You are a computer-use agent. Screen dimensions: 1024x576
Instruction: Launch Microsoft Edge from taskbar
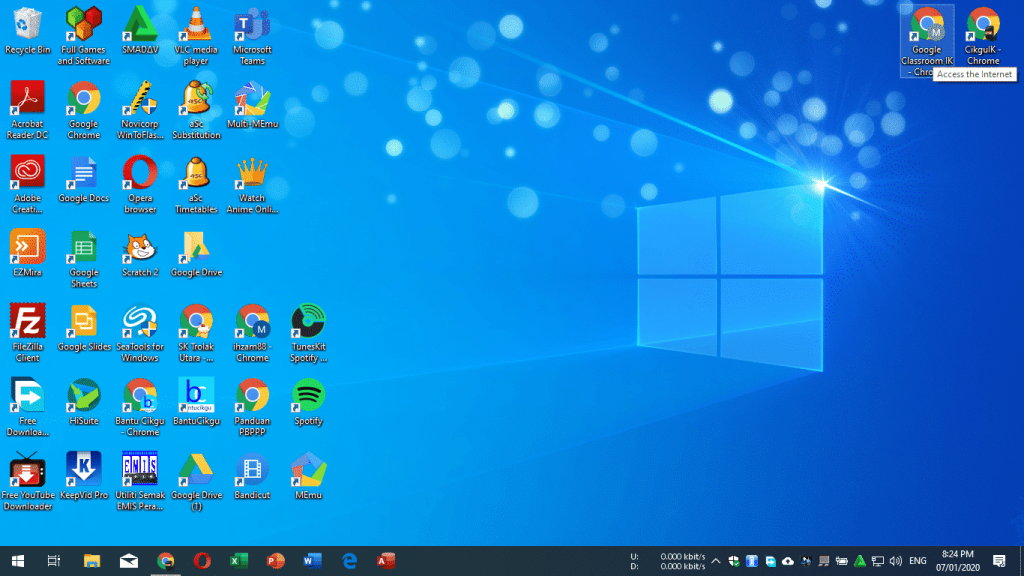click(349, 561)
